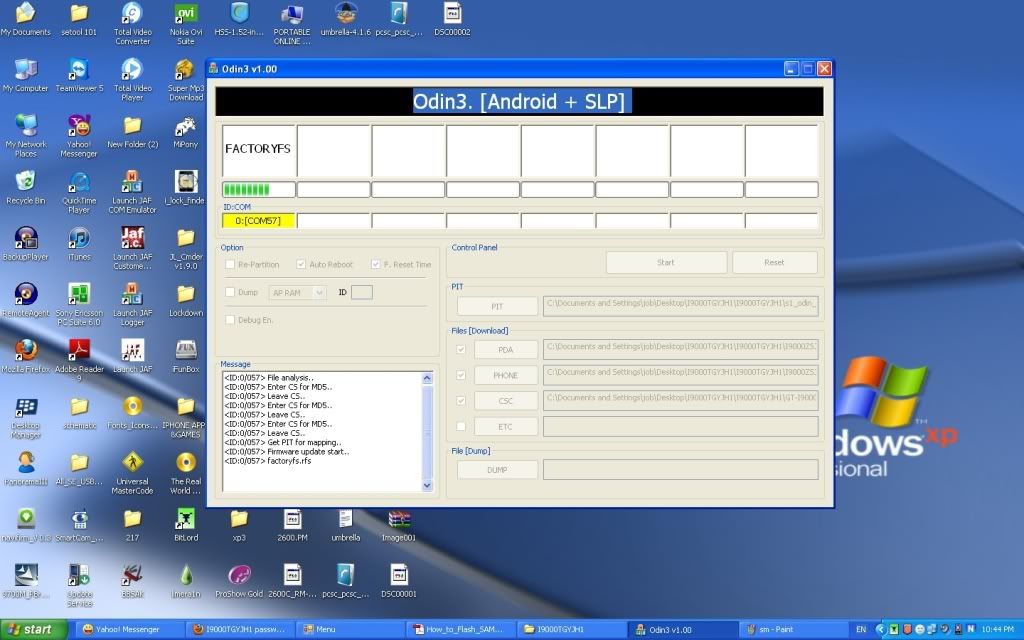Image resolution: width=1024 pixels, height=640 pixels.
Task: Open the Nokia Ovi Suite shortcut
Action: click(x=186, y=24)
